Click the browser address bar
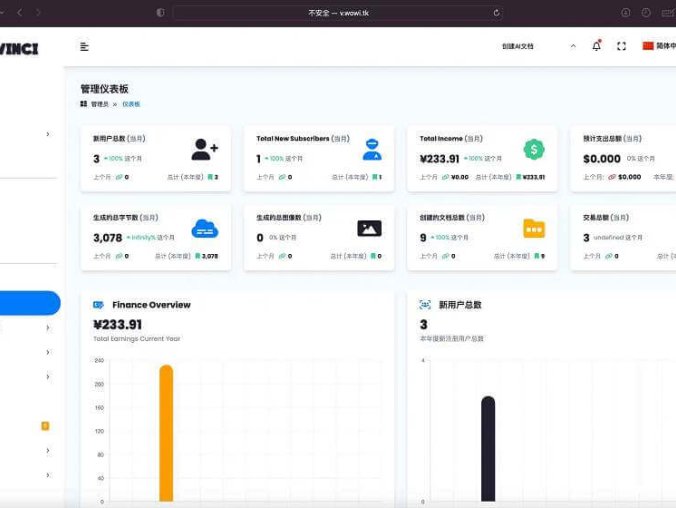 point(337,12)
